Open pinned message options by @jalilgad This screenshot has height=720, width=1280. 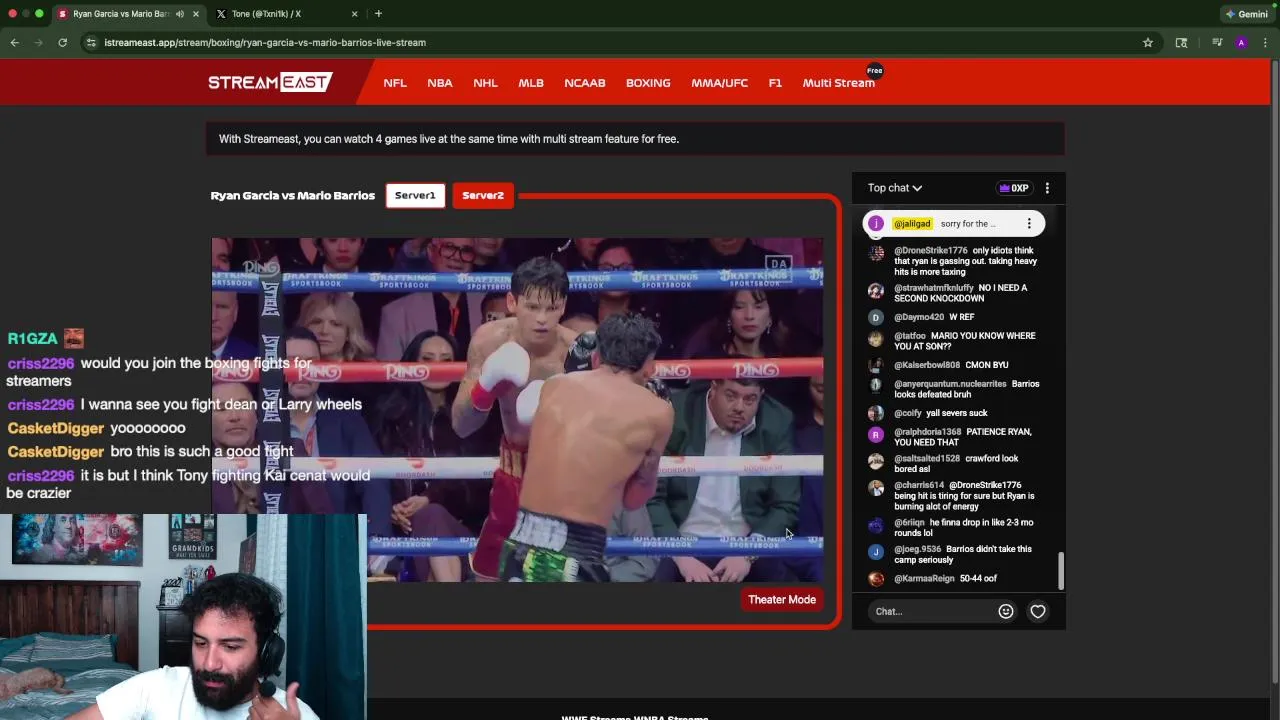point(1029,224)
